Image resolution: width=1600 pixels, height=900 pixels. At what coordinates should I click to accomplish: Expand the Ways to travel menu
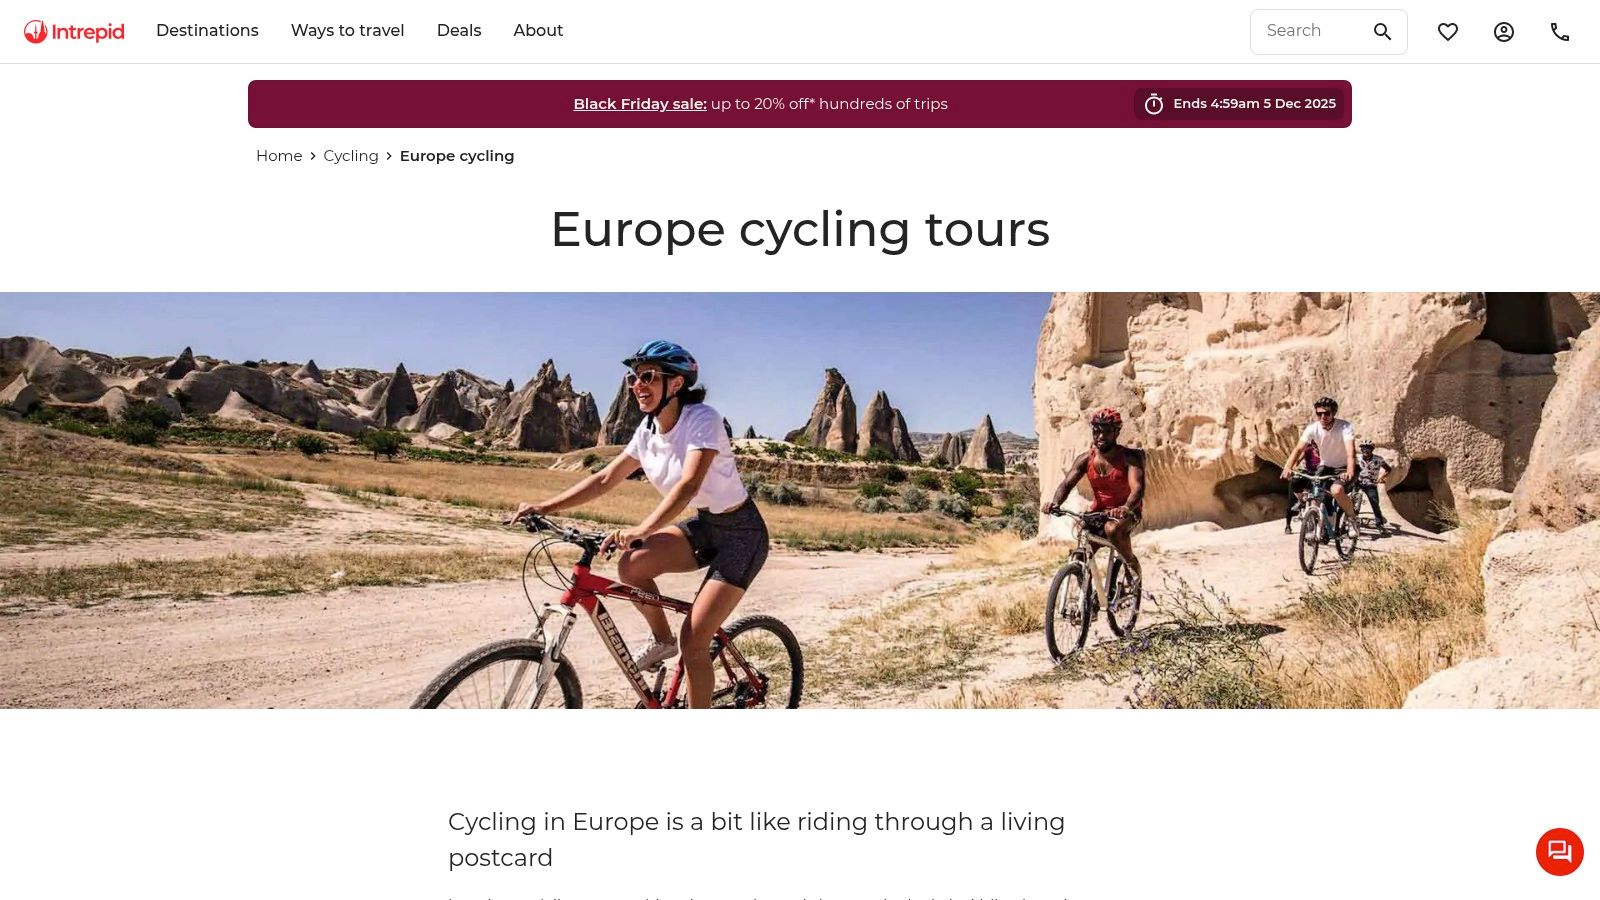click(348, 31)
